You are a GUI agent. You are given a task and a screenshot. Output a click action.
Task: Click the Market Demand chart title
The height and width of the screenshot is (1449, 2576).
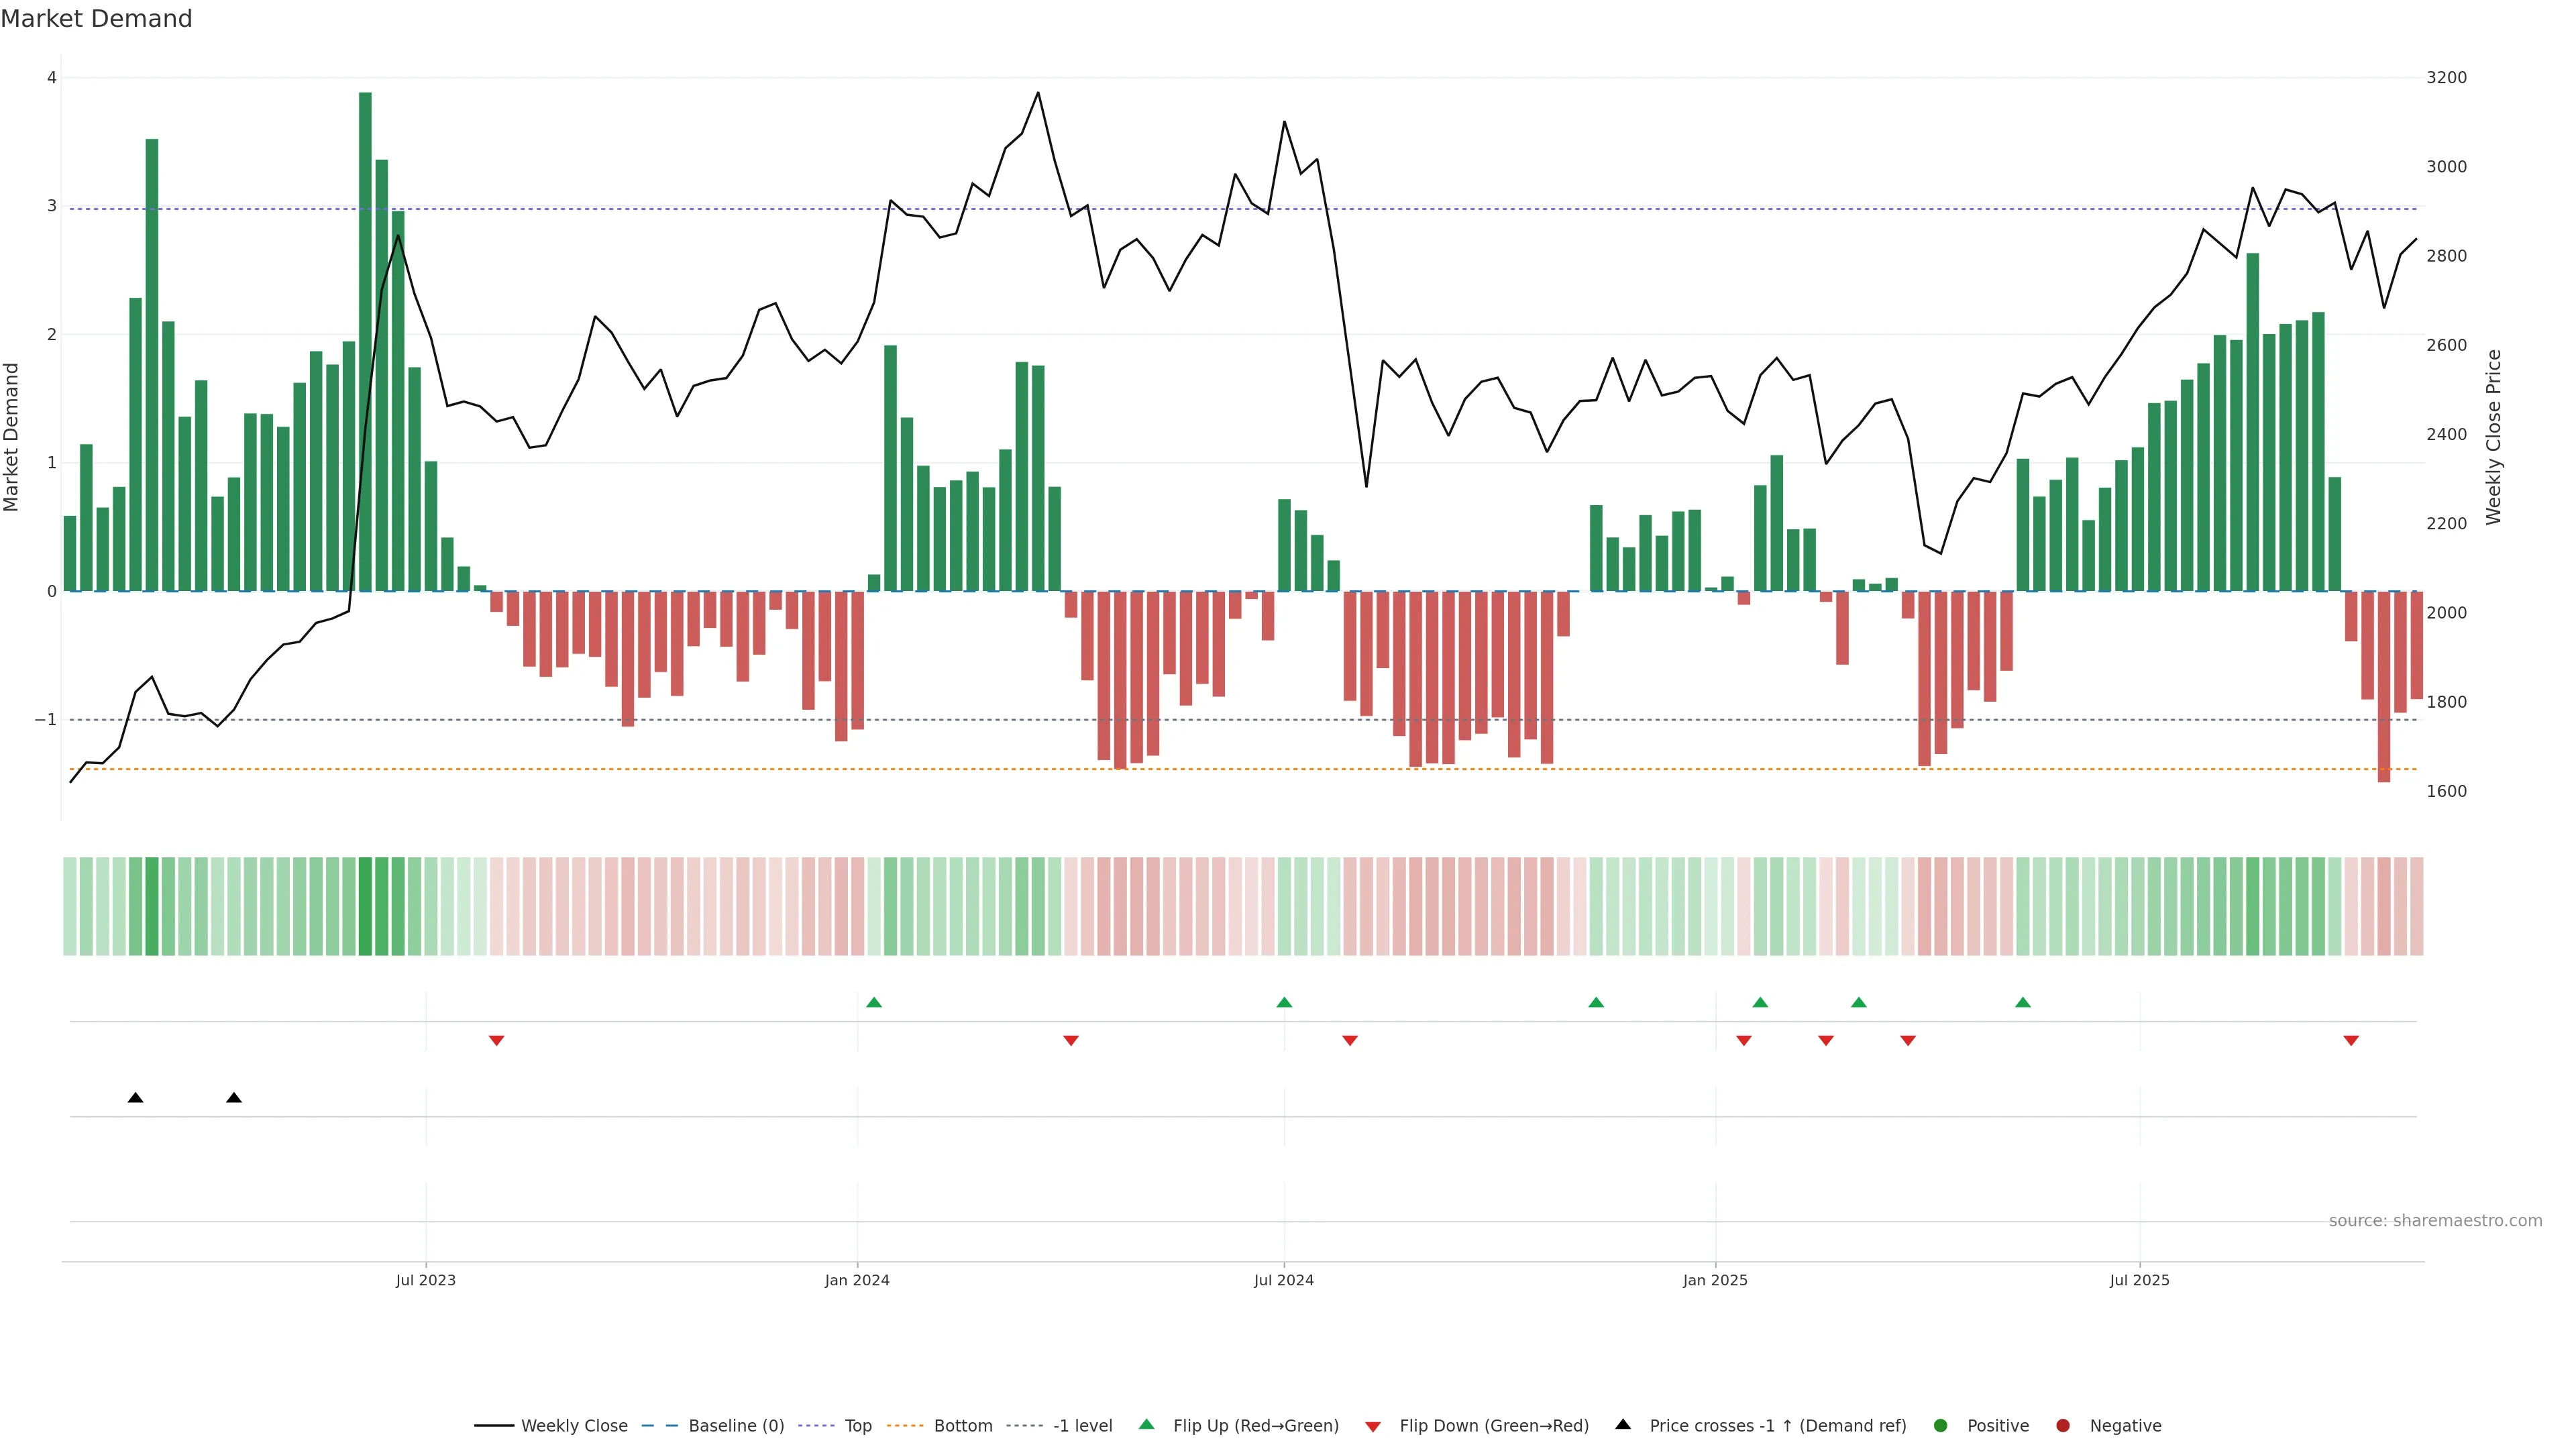coord(96,19)
